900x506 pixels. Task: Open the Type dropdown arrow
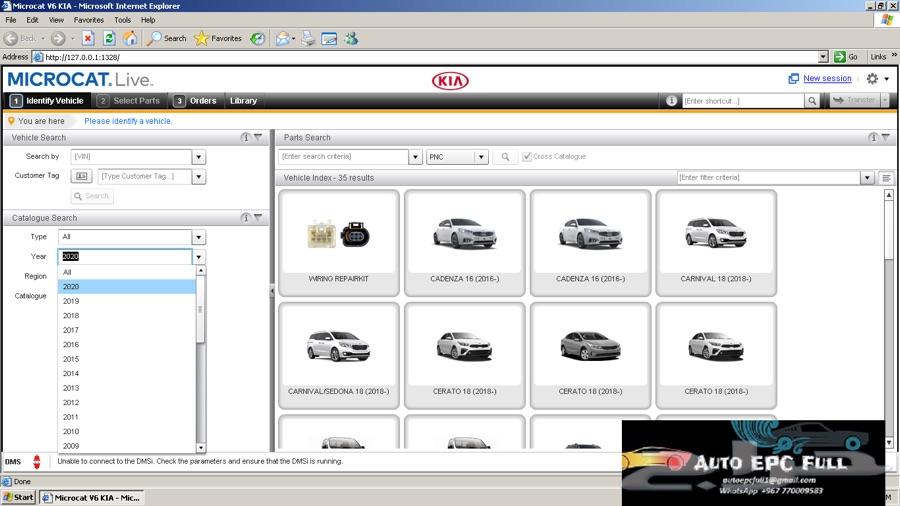point(199,237)
